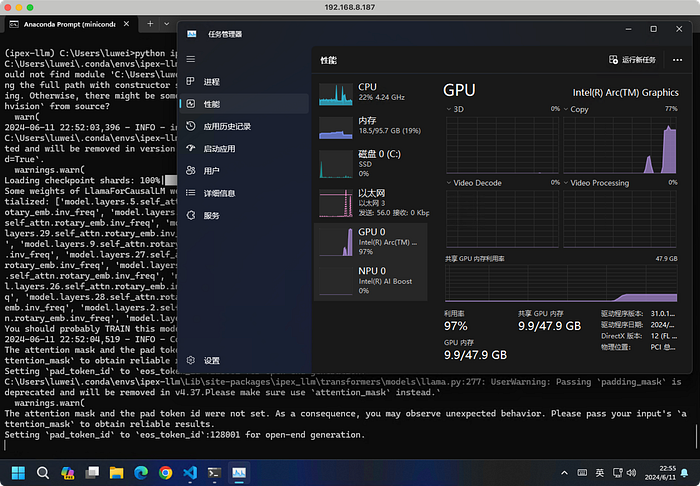
Task: Click the Intel(R) Arc(TM) Graphics label
Action: click(625, 92)
